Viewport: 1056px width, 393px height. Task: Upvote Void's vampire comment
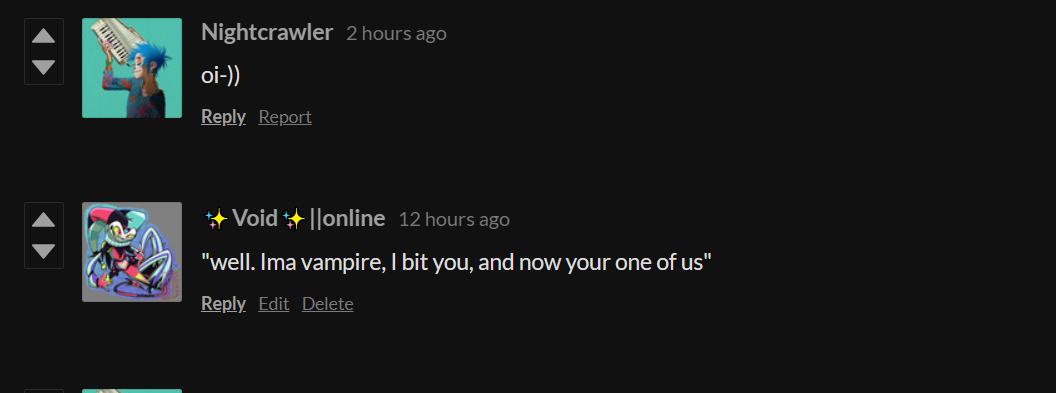(44, 219)
